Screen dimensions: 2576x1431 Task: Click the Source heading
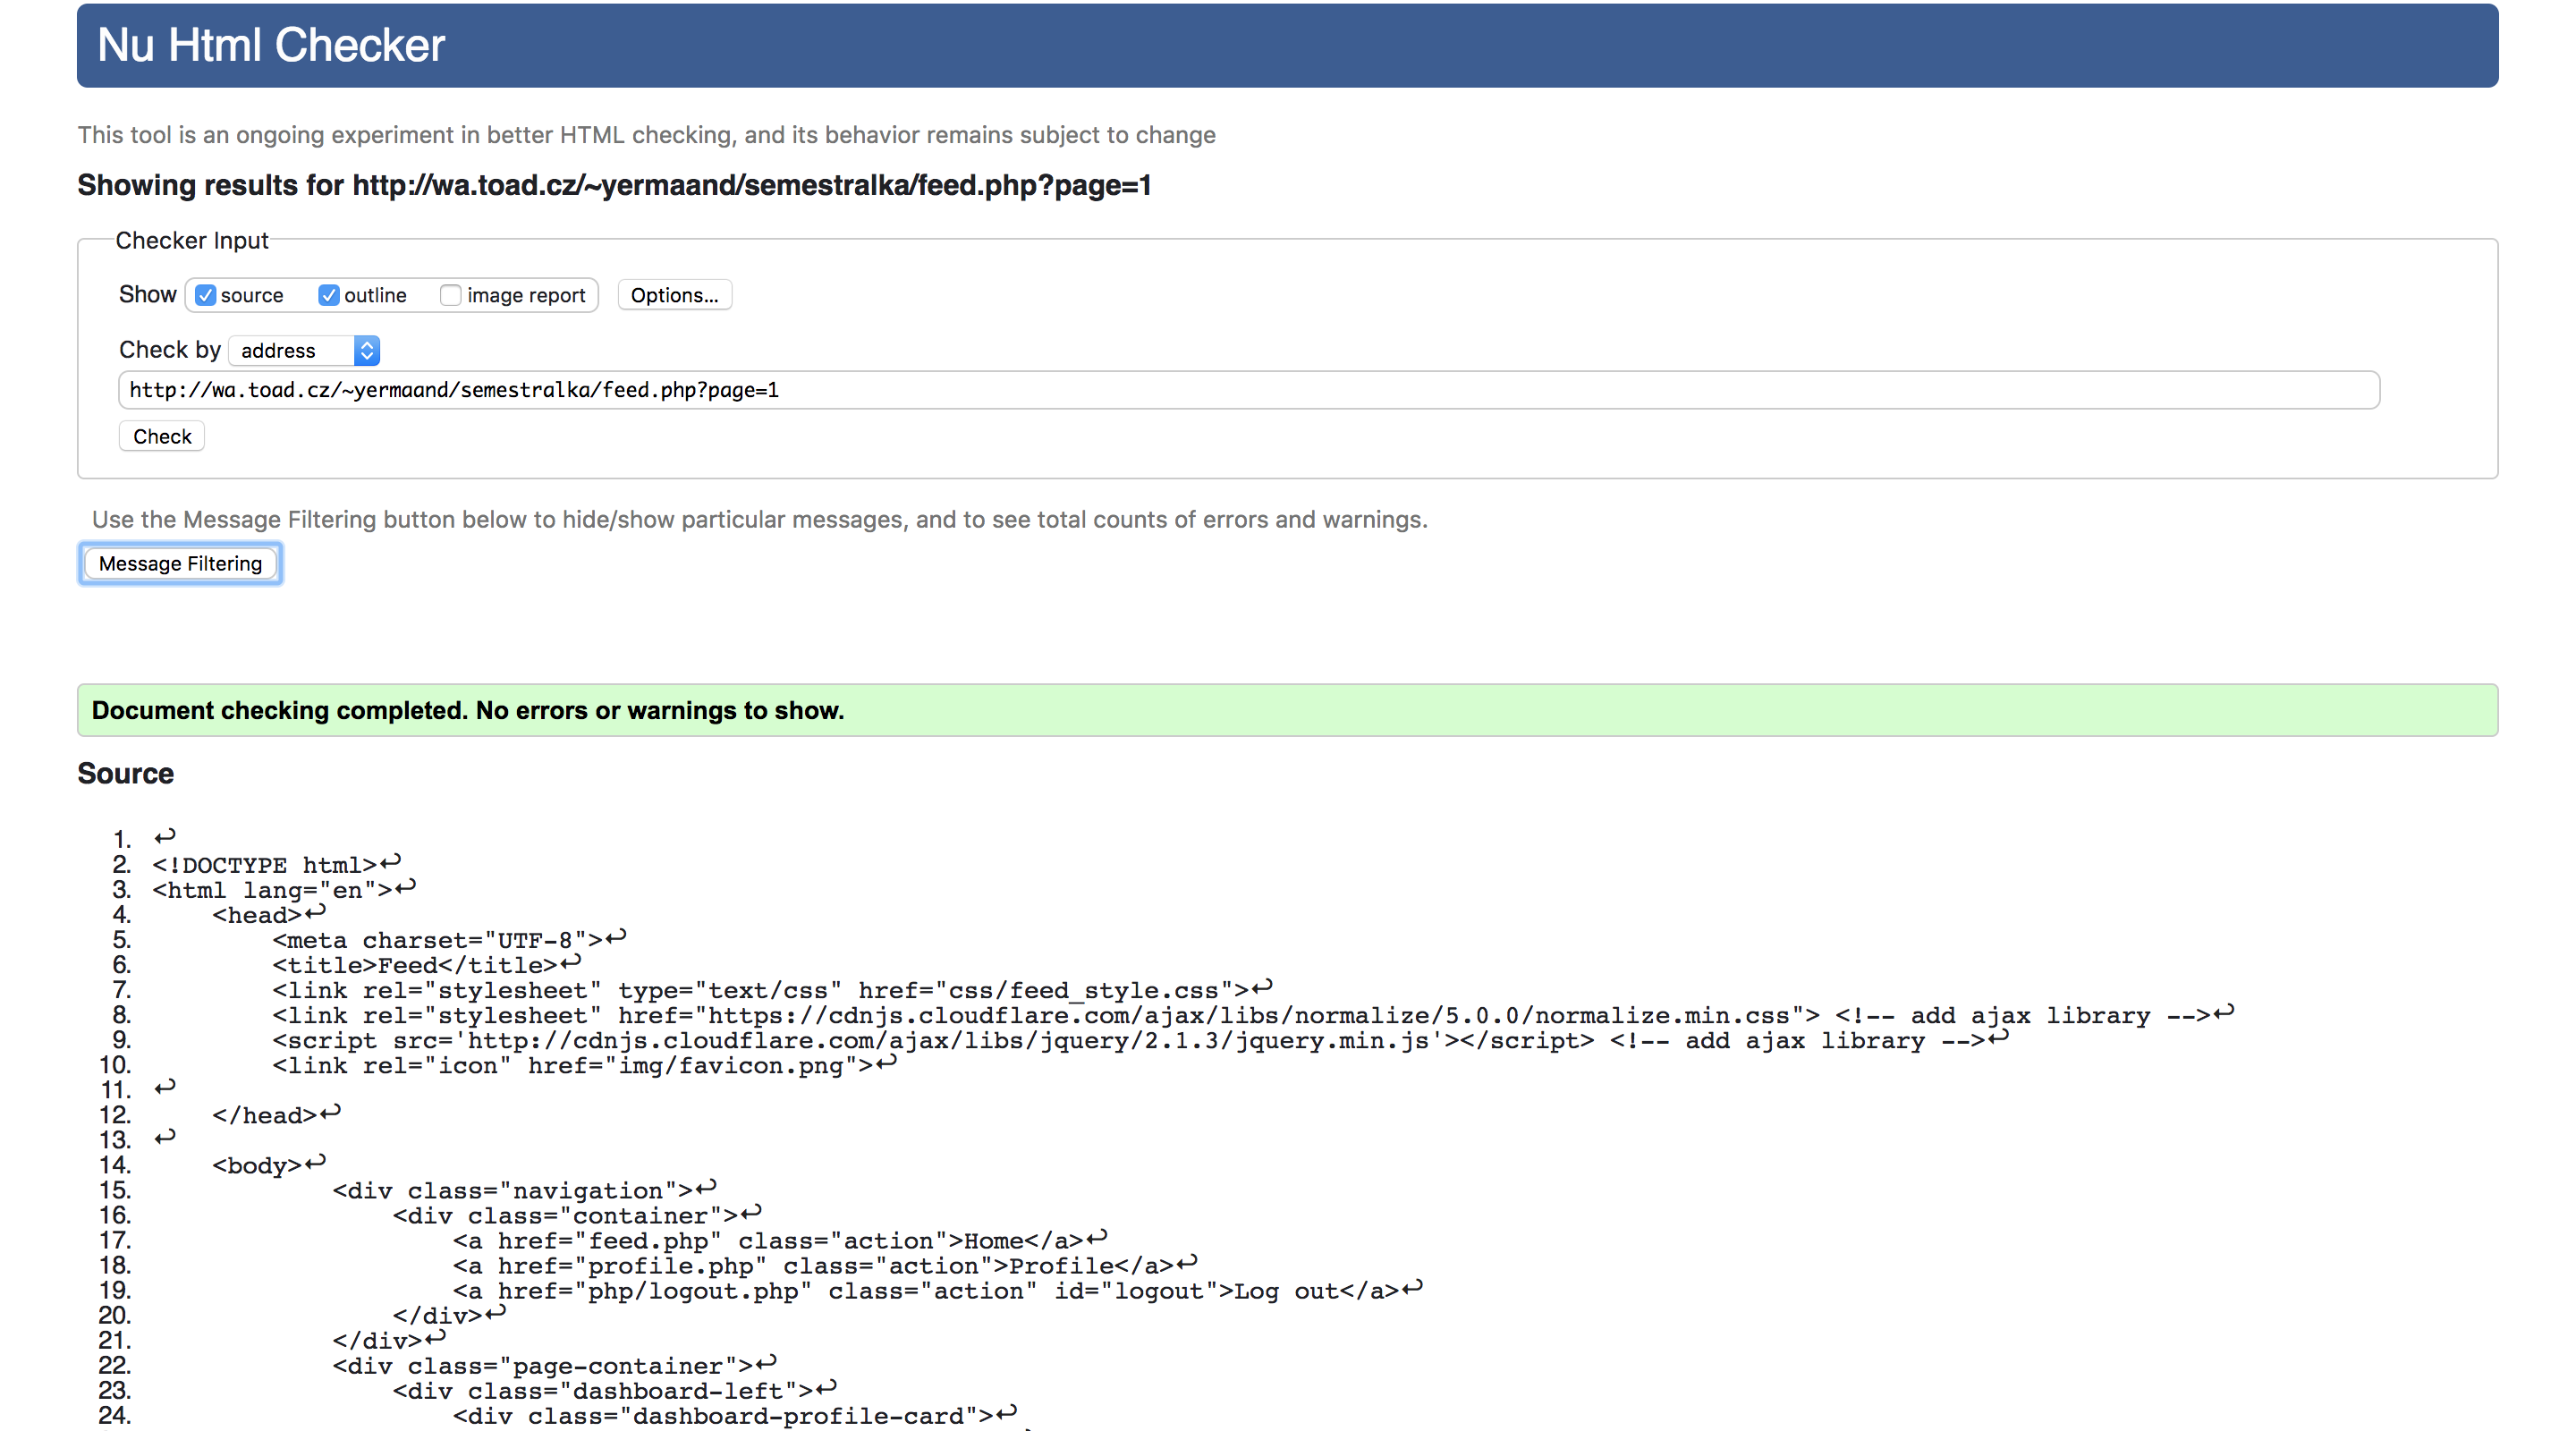point(126,773)
